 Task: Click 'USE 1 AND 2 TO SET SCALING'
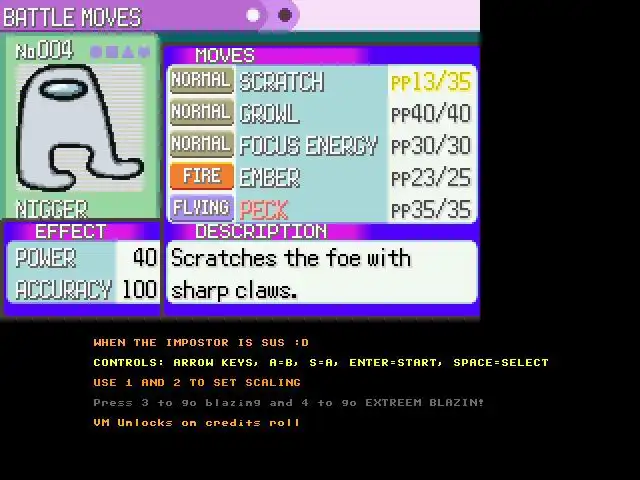[x=197, y=382]
